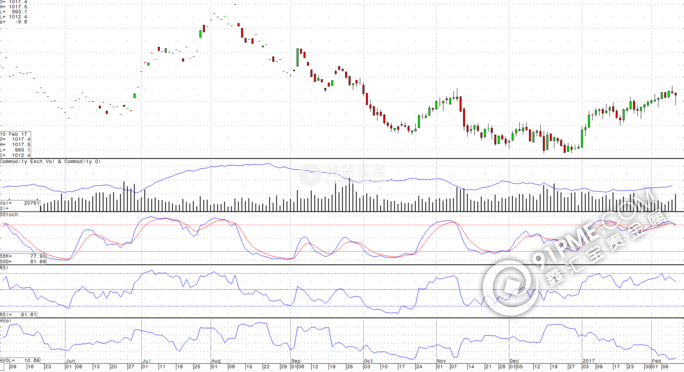The width and height of the screenshot is (684, 372).
Task: Select the 'SSK= 77.93' value
Action: coord(23,256)
